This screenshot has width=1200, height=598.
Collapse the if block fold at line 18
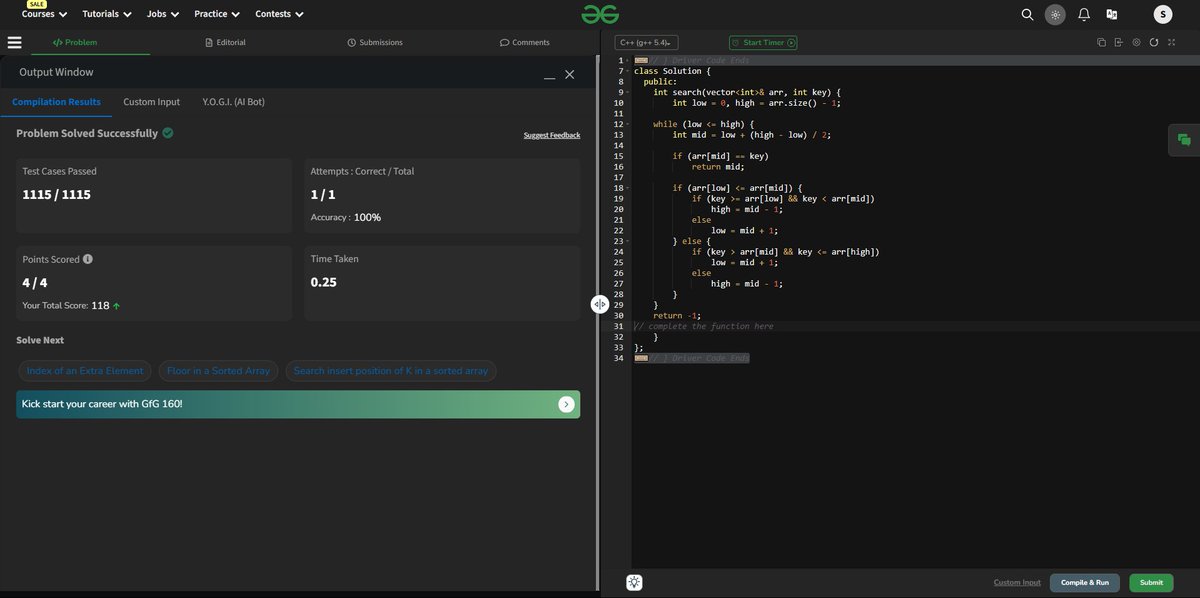(x=627, y=188)
